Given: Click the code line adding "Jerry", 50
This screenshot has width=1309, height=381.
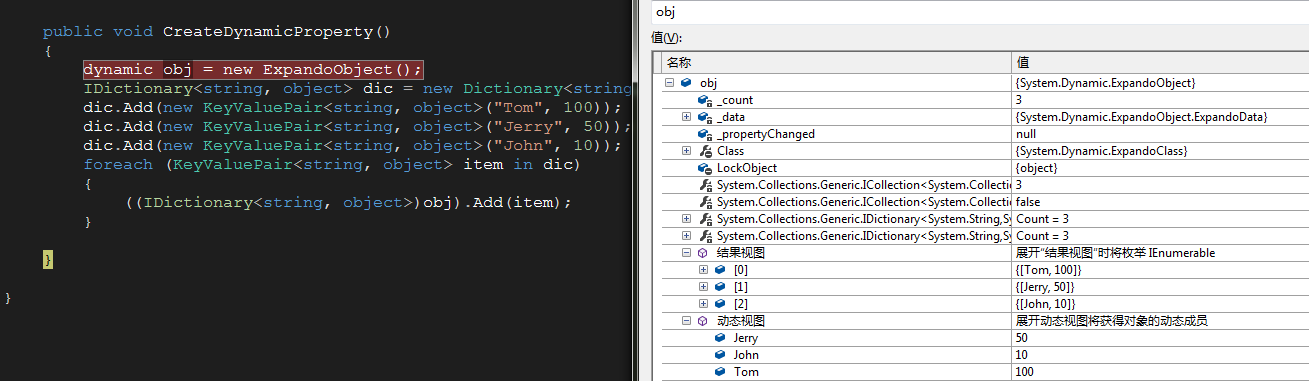Looking at the screenshot, I should click(357, 126).
